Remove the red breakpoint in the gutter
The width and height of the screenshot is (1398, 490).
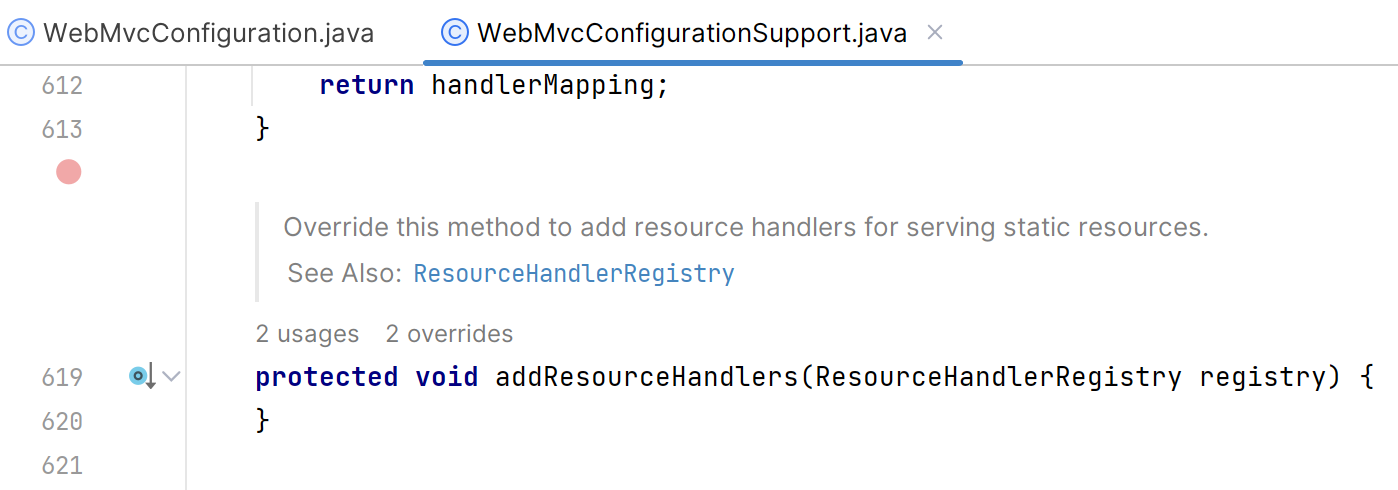coord(68,172)
